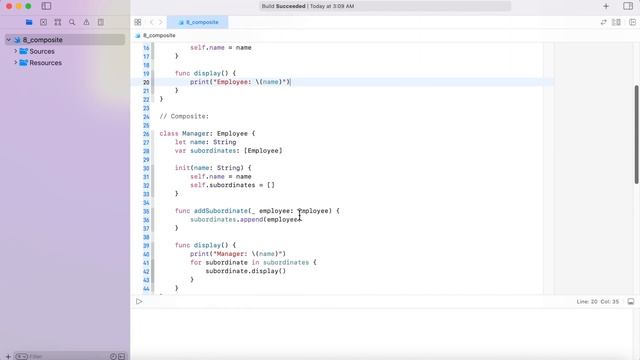
Task: Click the print("Manager: ...") statement
Action: [238, 253]
